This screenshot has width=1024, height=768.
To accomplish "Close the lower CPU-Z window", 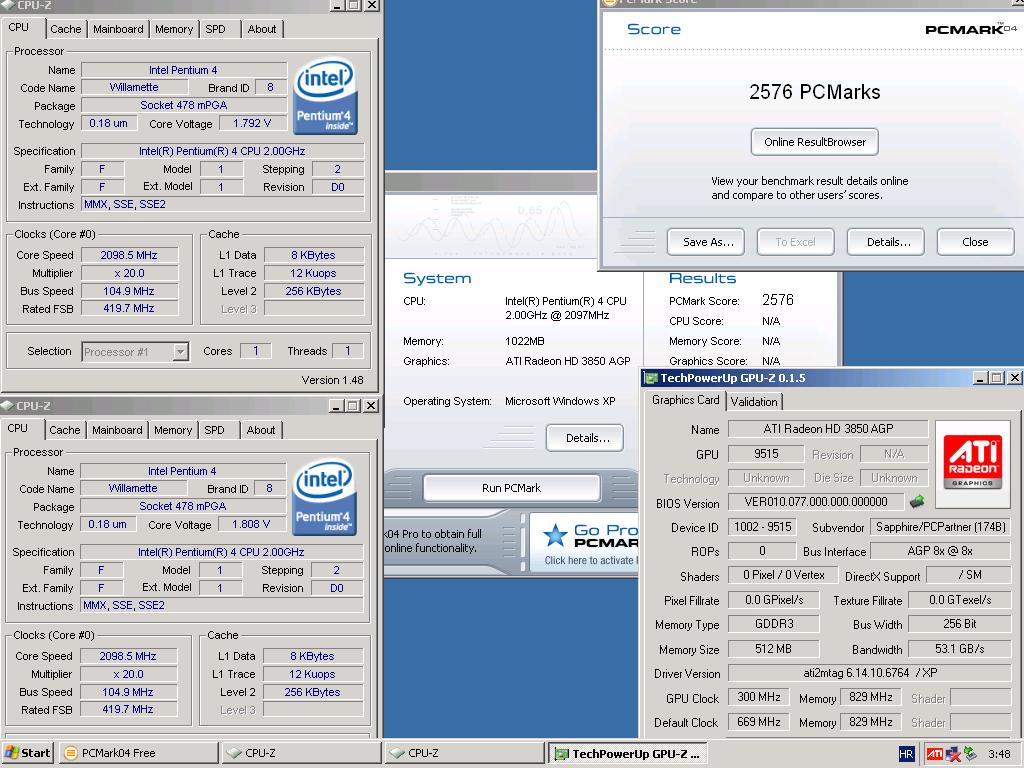I will (370, 406).
